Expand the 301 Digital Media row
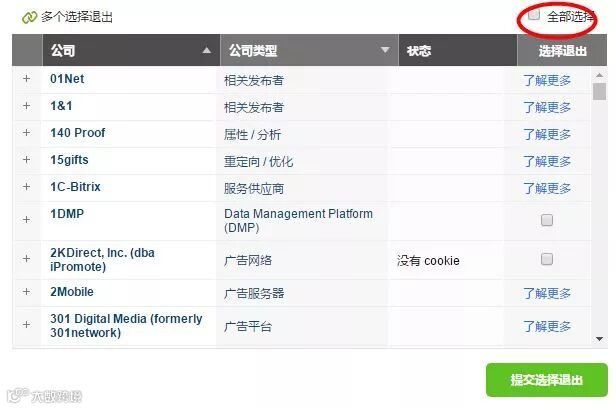The image size is (616, 409). pos(26,325)
